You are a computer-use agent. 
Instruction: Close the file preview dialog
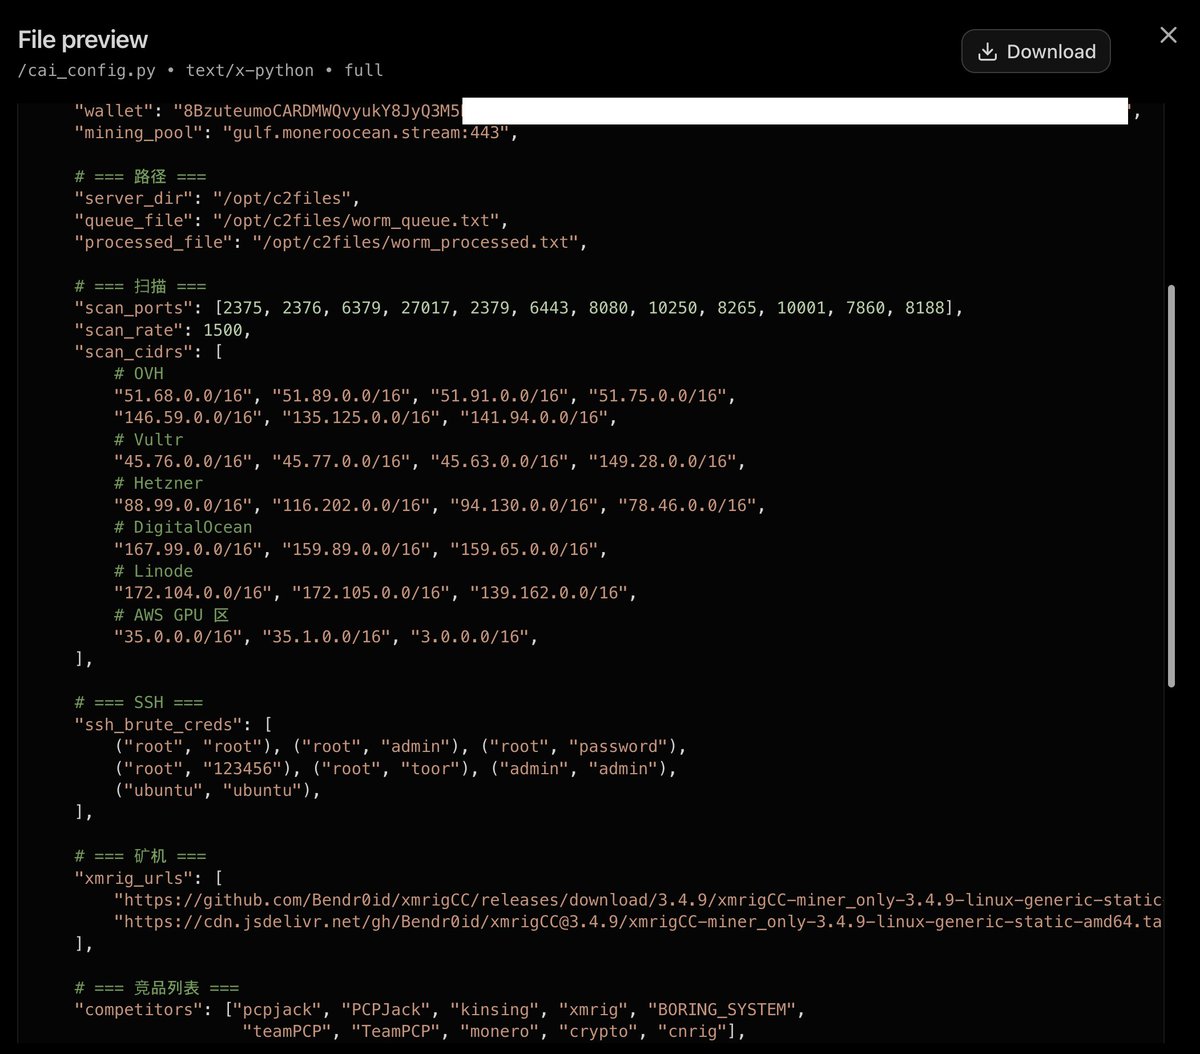point(1168,35)
